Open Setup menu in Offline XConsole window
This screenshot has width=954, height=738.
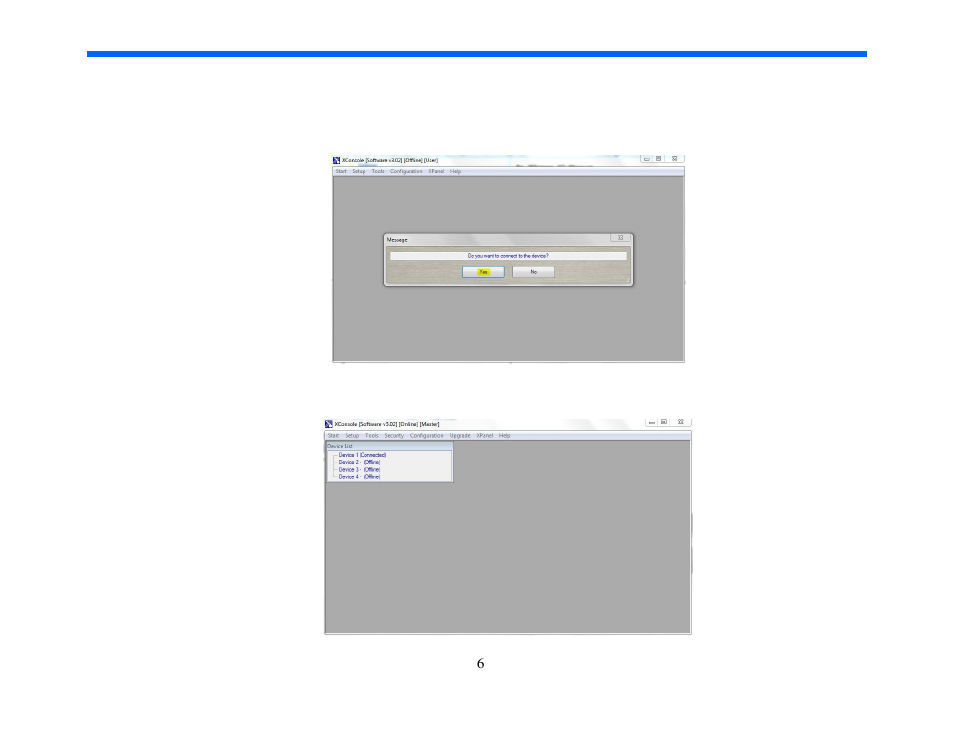click(x=359, y=172)
